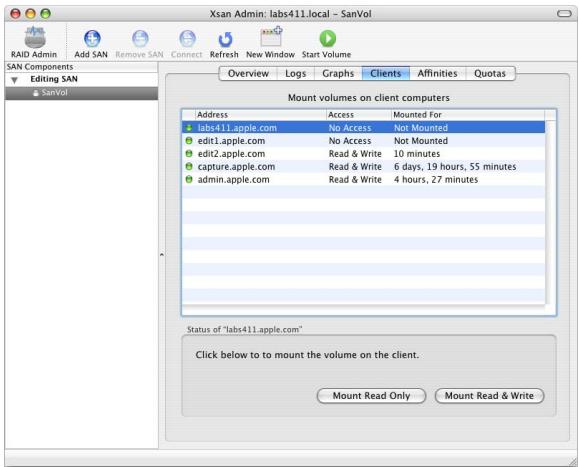Select the capture.apple.com client row
Image resolution: width=579 pixels, height=467 pixels.
coord(363,166)
